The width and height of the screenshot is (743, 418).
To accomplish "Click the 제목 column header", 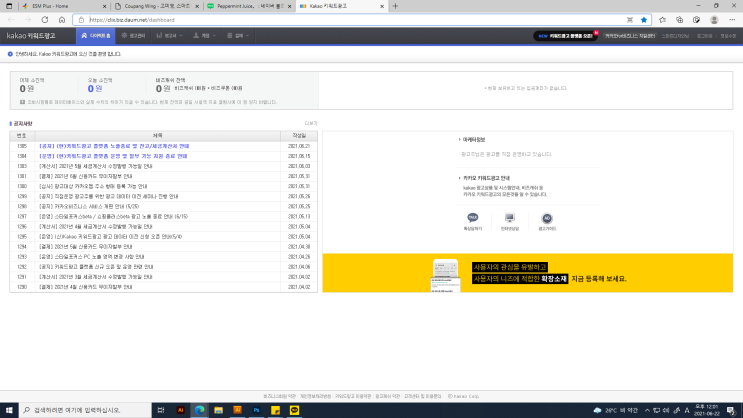I will [x=157, y=136].
